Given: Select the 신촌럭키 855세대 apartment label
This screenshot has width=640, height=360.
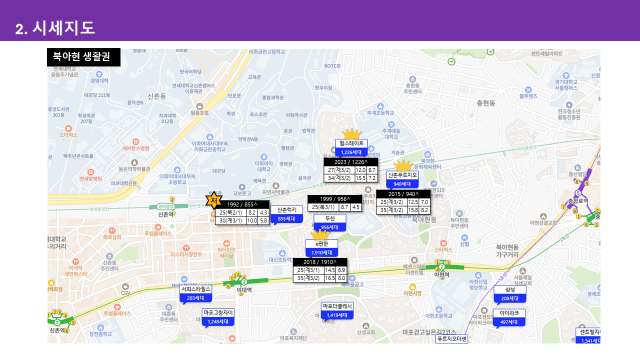Looking at the screenshot, I should point(287,215).
